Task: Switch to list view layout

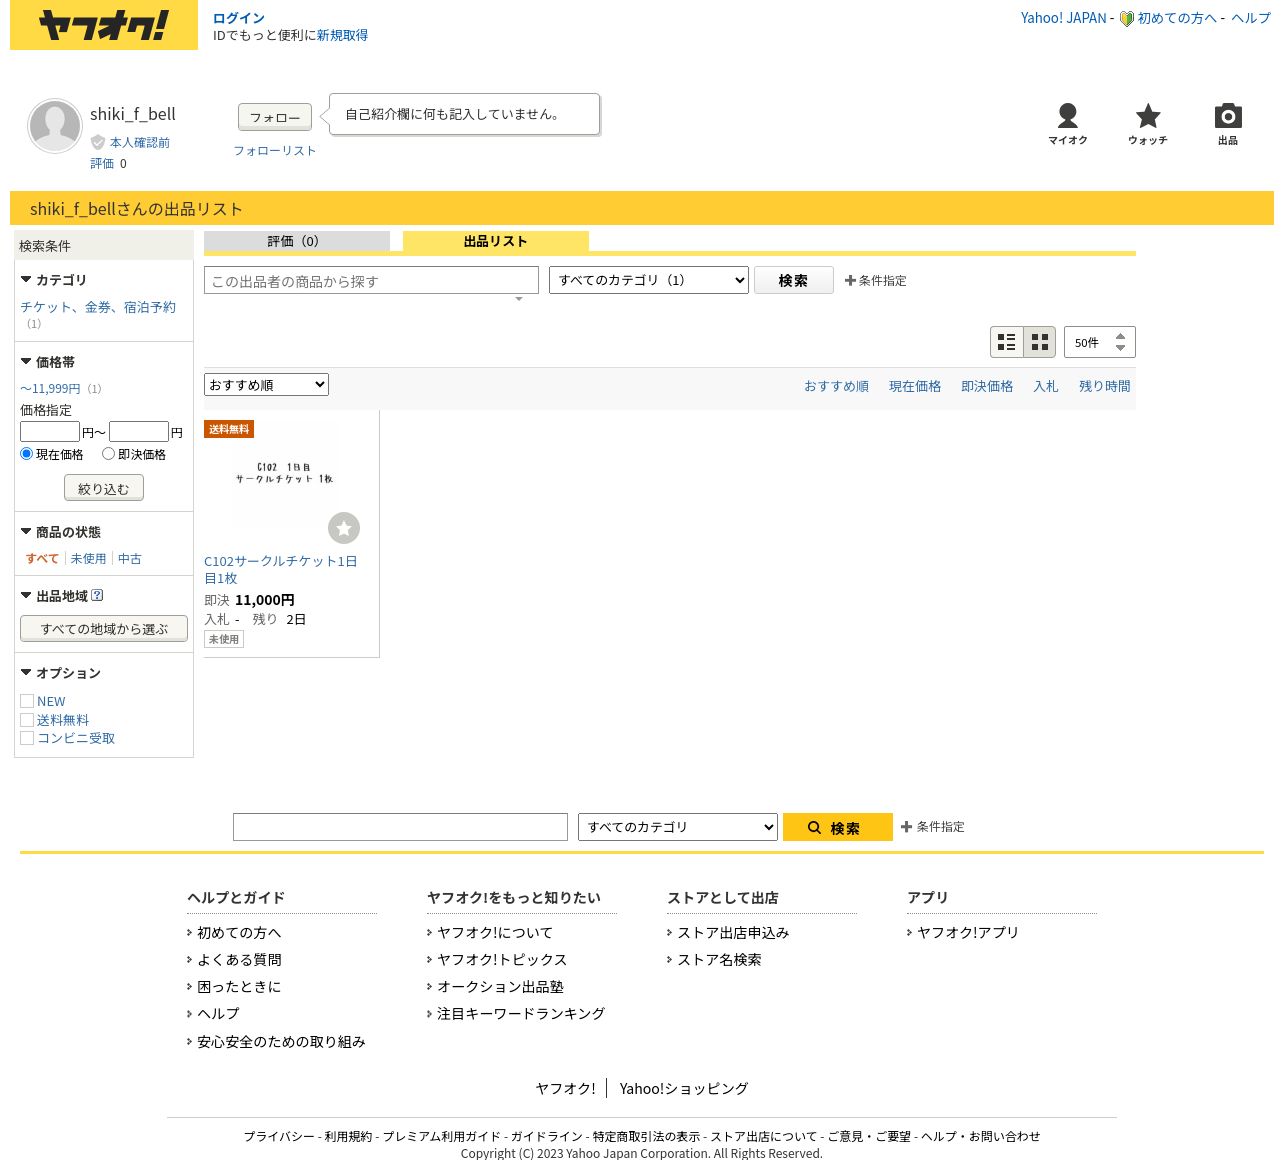Action: pos(1007,342)
